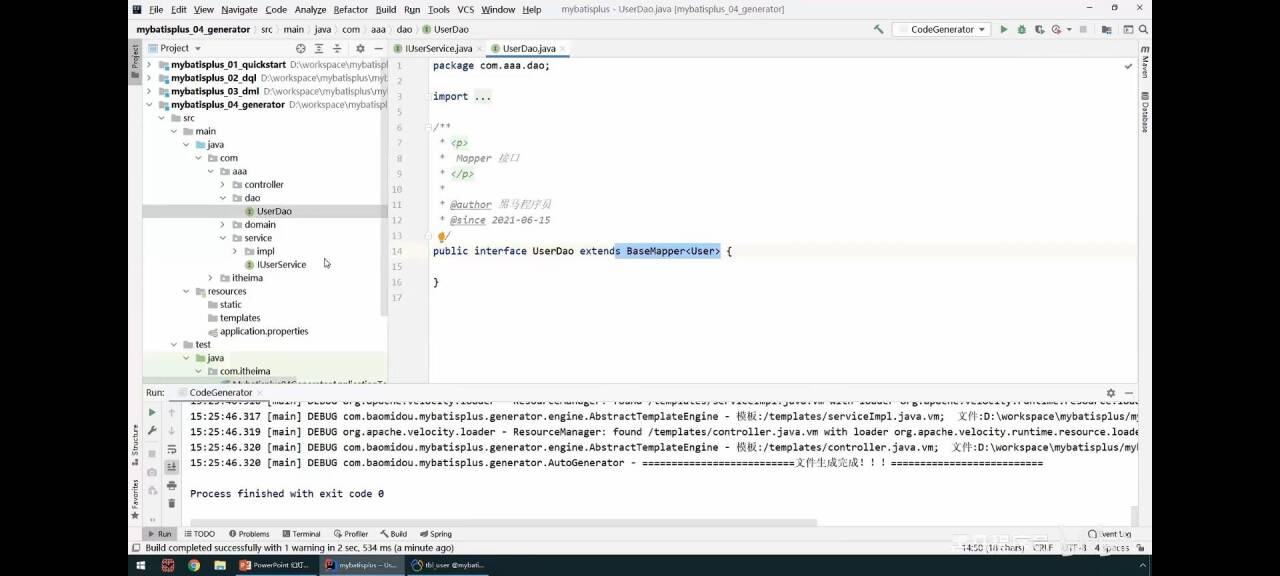This screenshot has width=1280, height=576.
Task: Click the wrench icon in Run panel
Action: pyautogui.click(x=152, y=431)
